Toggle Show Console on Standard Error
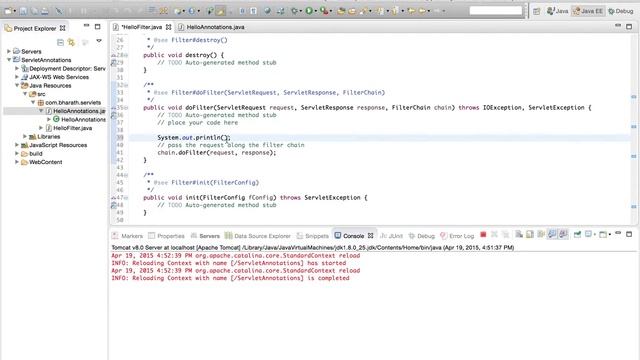Viewport: 640px width, 360px height. 563,235
